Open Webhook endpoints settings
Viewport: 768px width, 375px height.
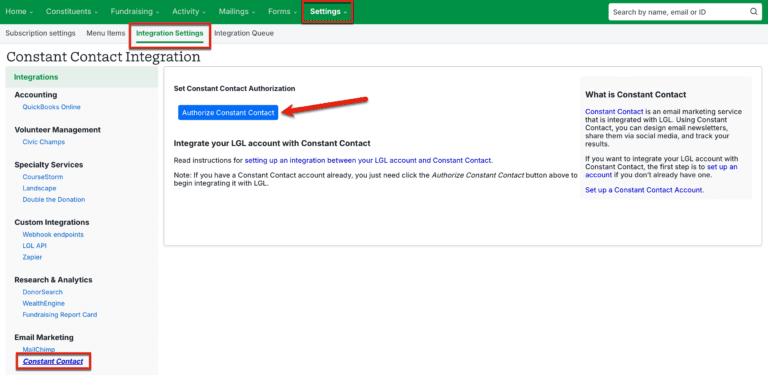pos(53,234)
